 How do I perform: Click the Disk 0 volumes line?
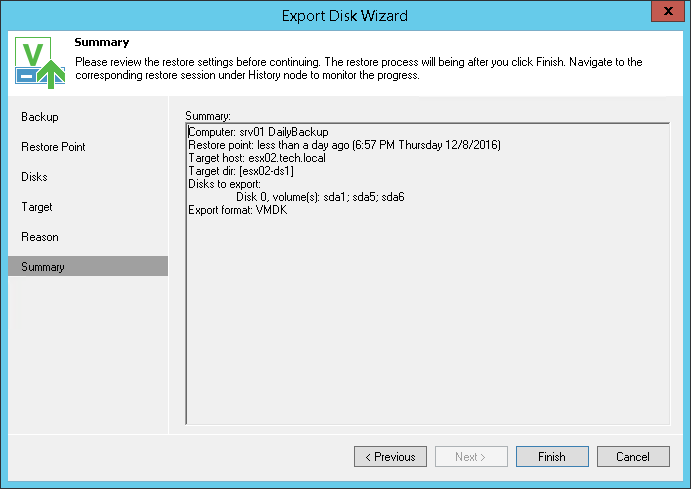pos(320,197)
